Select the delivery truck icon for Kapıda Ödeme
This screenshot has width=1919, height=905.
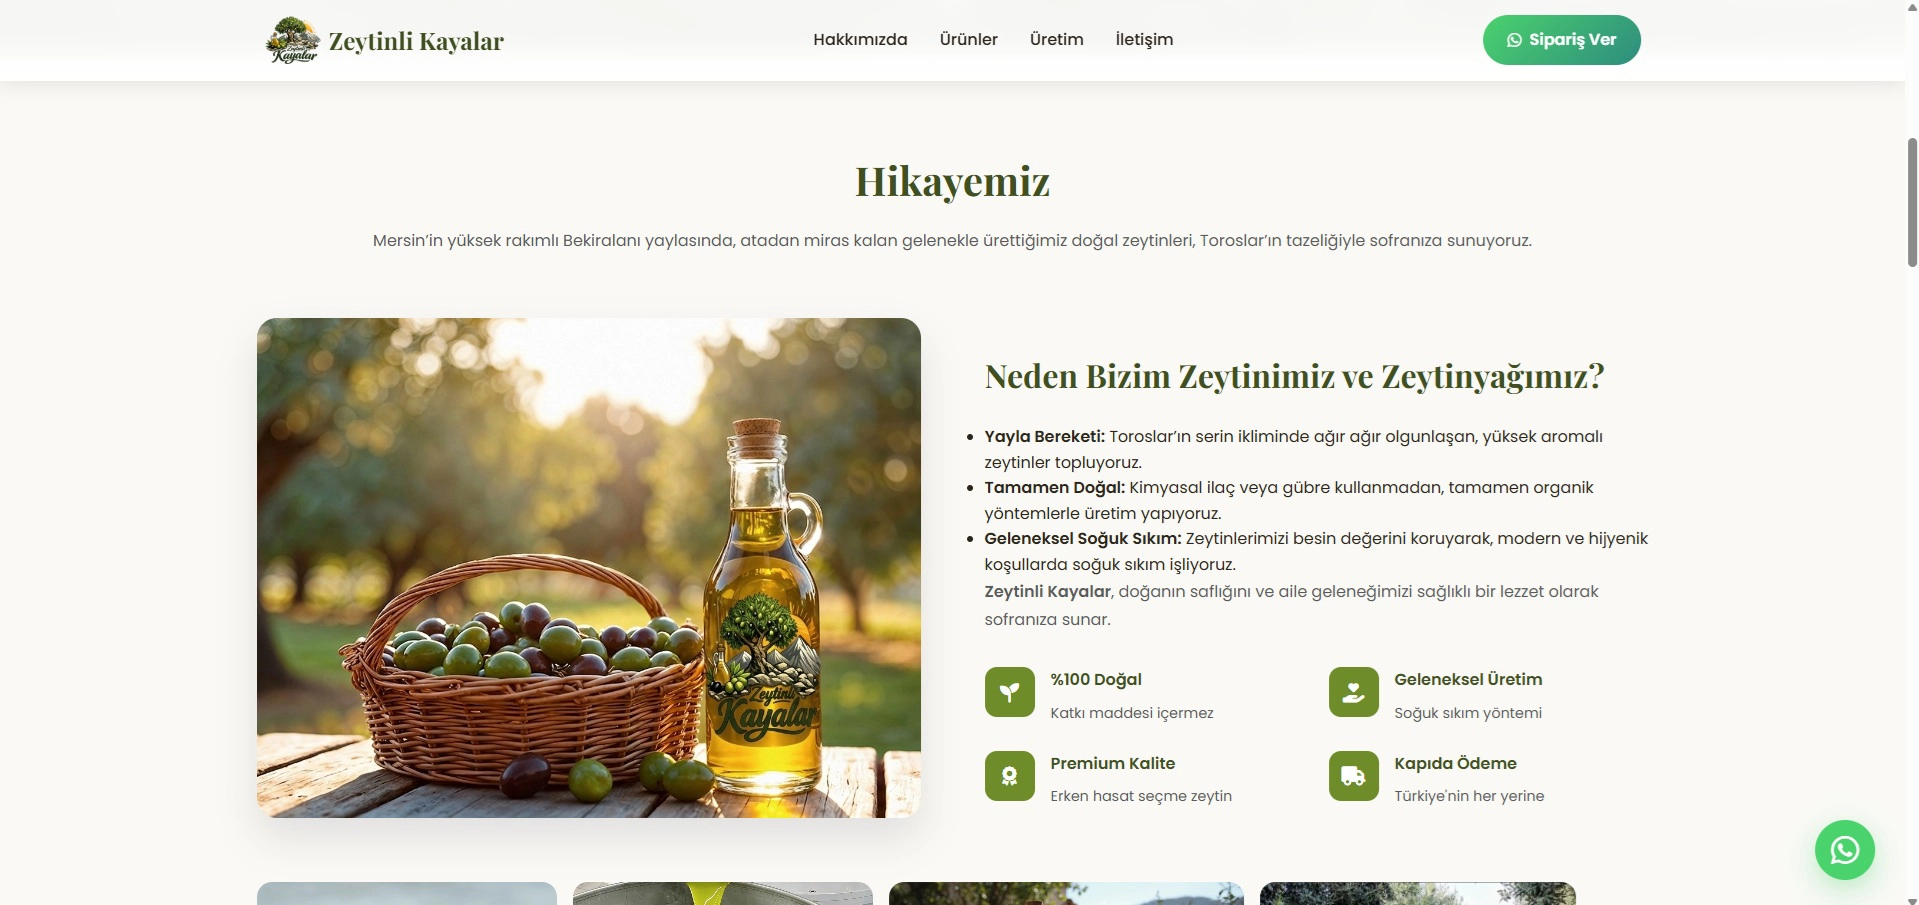pos(1352,775)
